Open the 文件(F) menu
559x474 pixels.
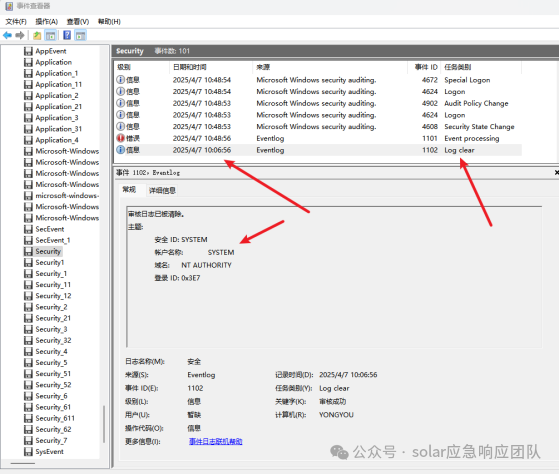click(x=16, y=22)
